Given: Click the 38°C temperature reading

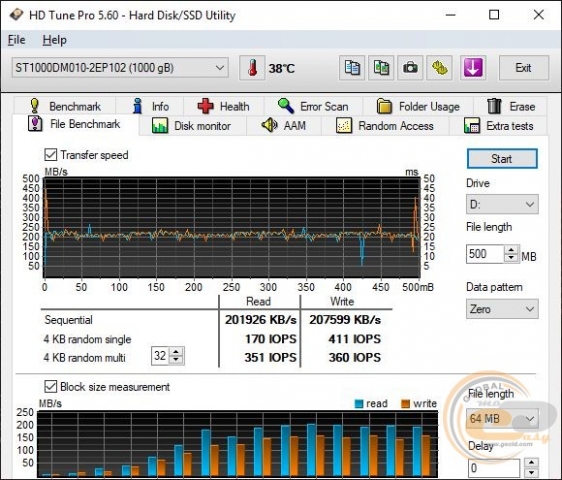Looking at the screenshot, I should click(282, 68).
